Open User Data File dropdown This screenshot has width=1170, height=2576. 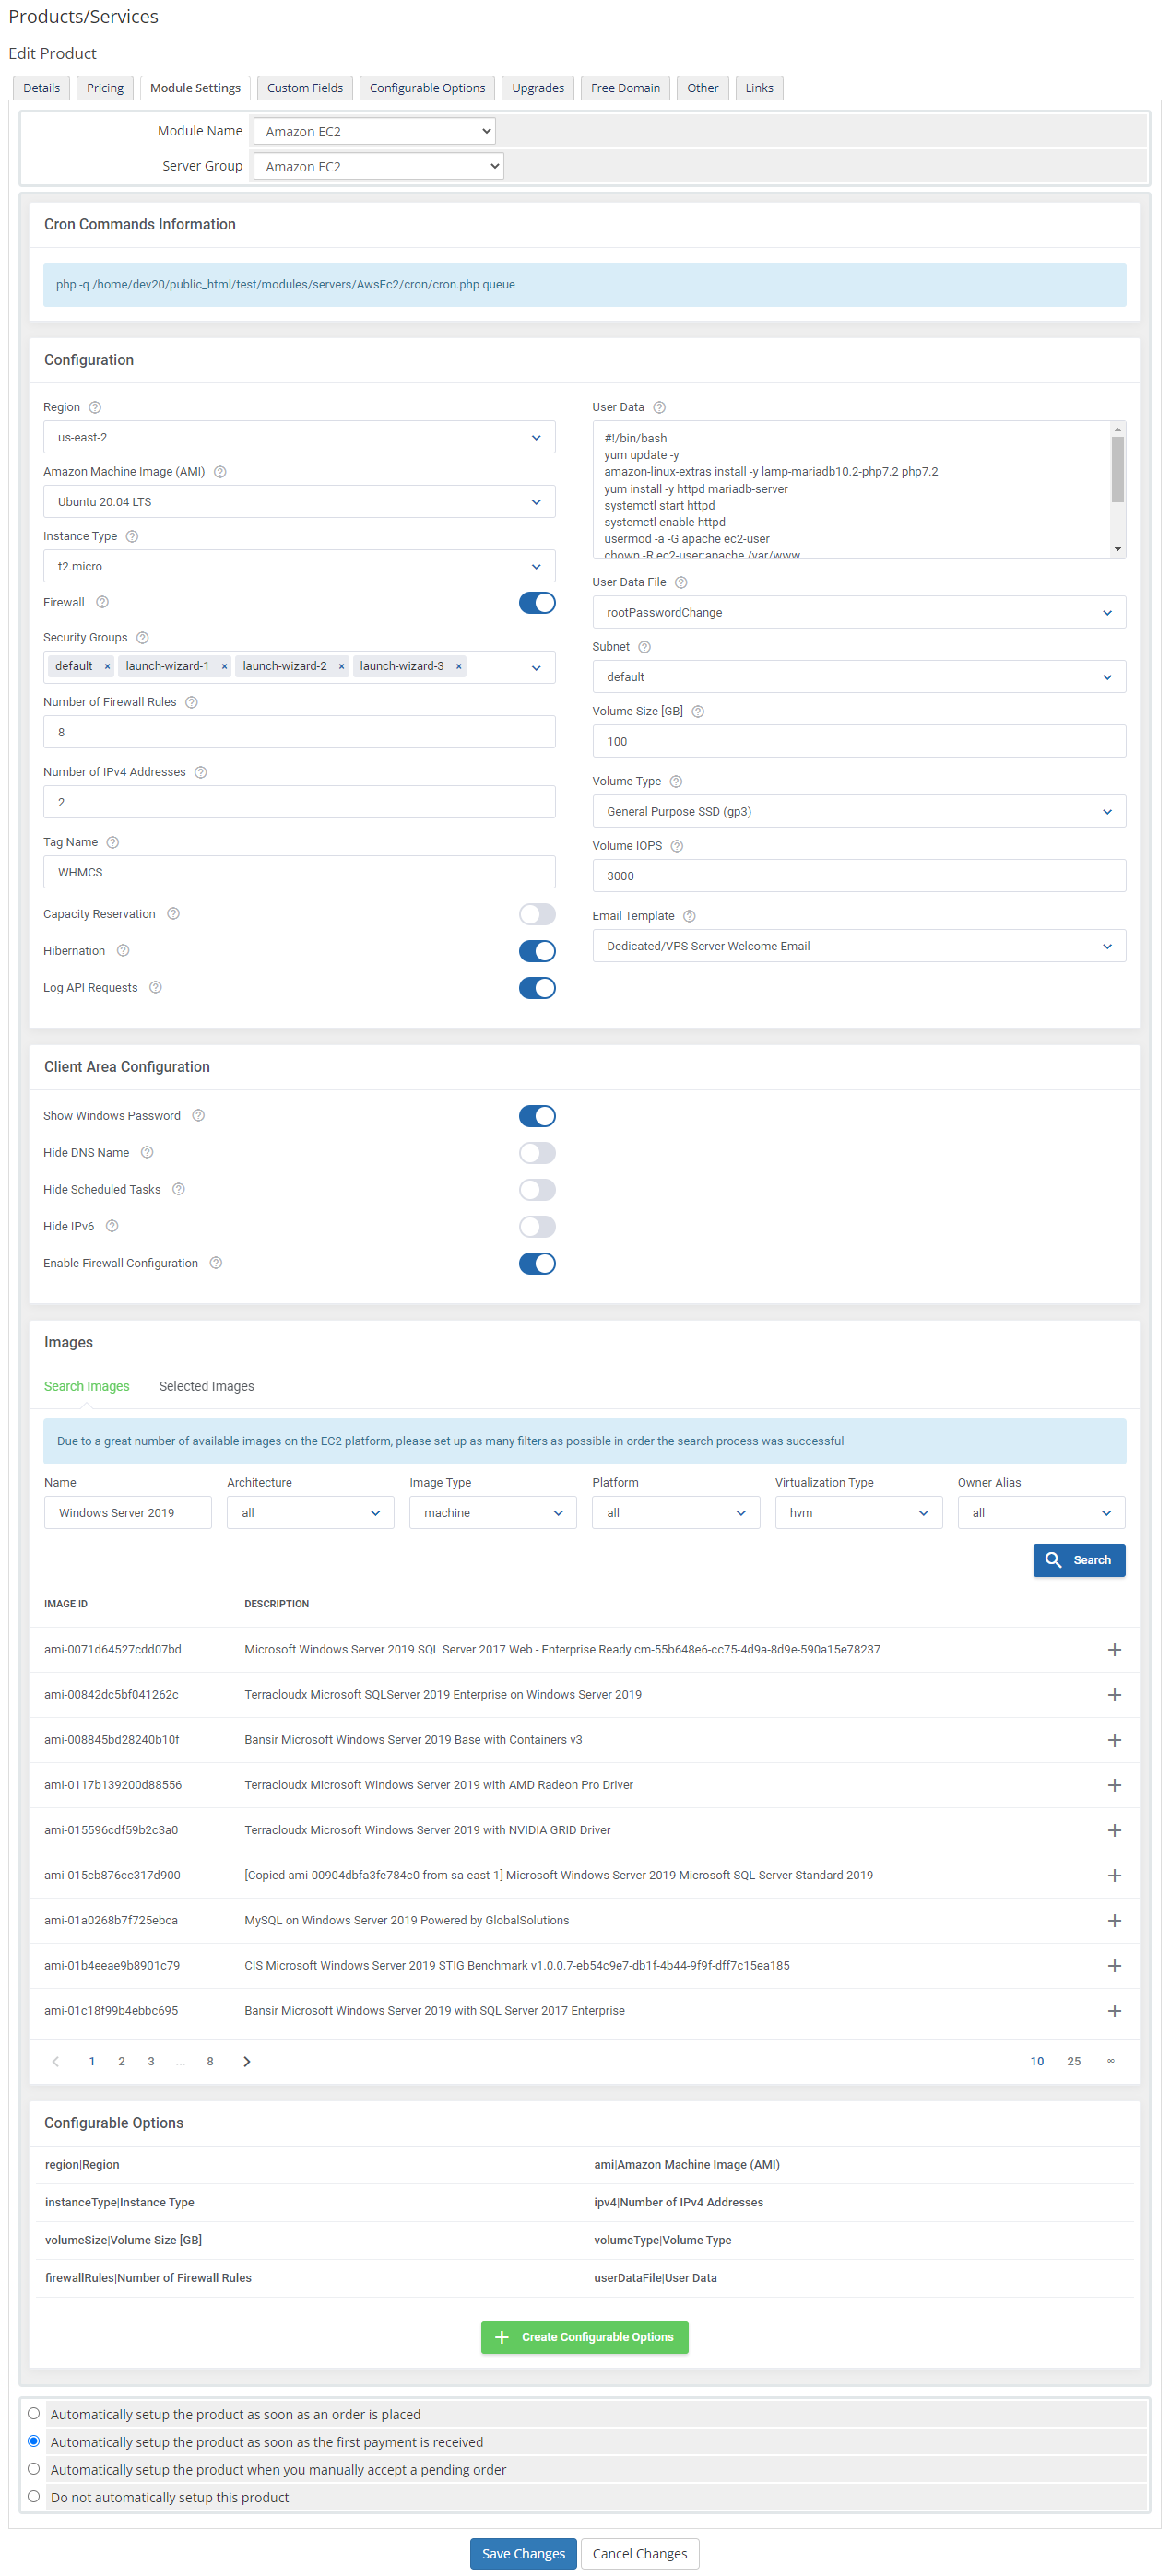(859, 613)
